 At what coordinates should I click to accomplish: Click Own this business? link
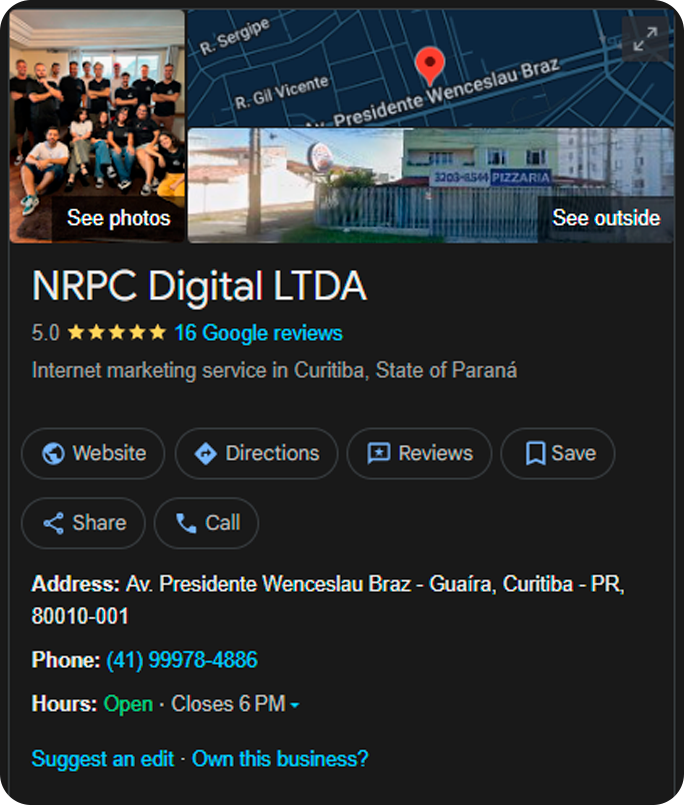click(x=280, y=758)
